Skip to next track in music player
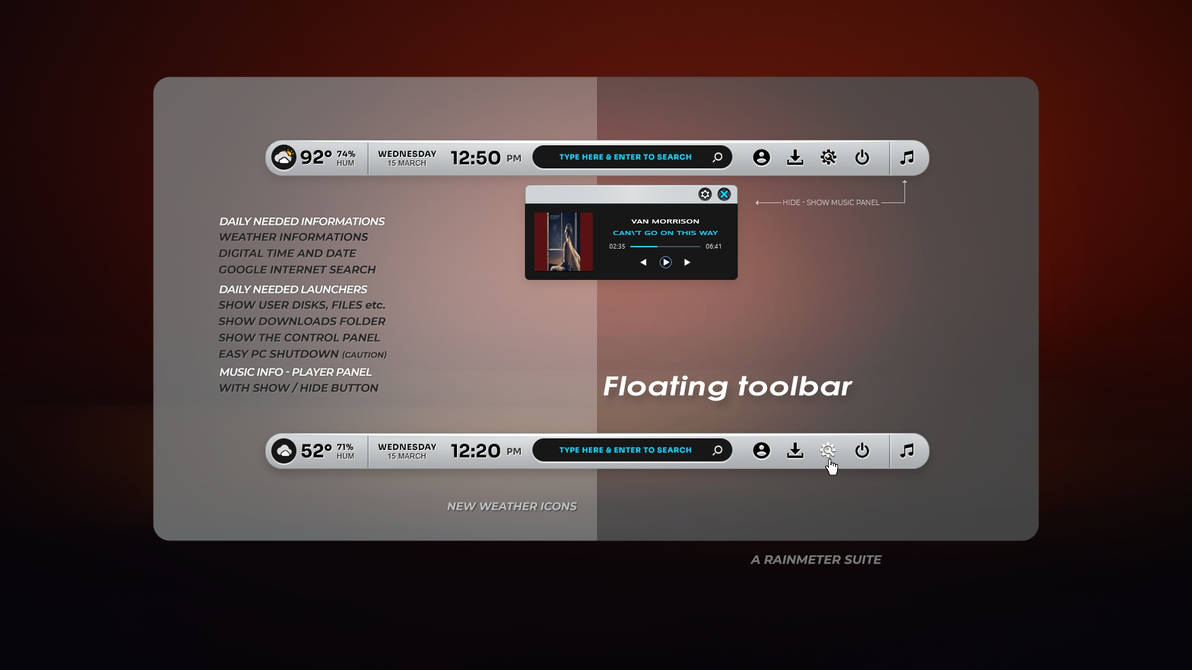The height and width of the screenshot is (670, 1192). point(687,262)
